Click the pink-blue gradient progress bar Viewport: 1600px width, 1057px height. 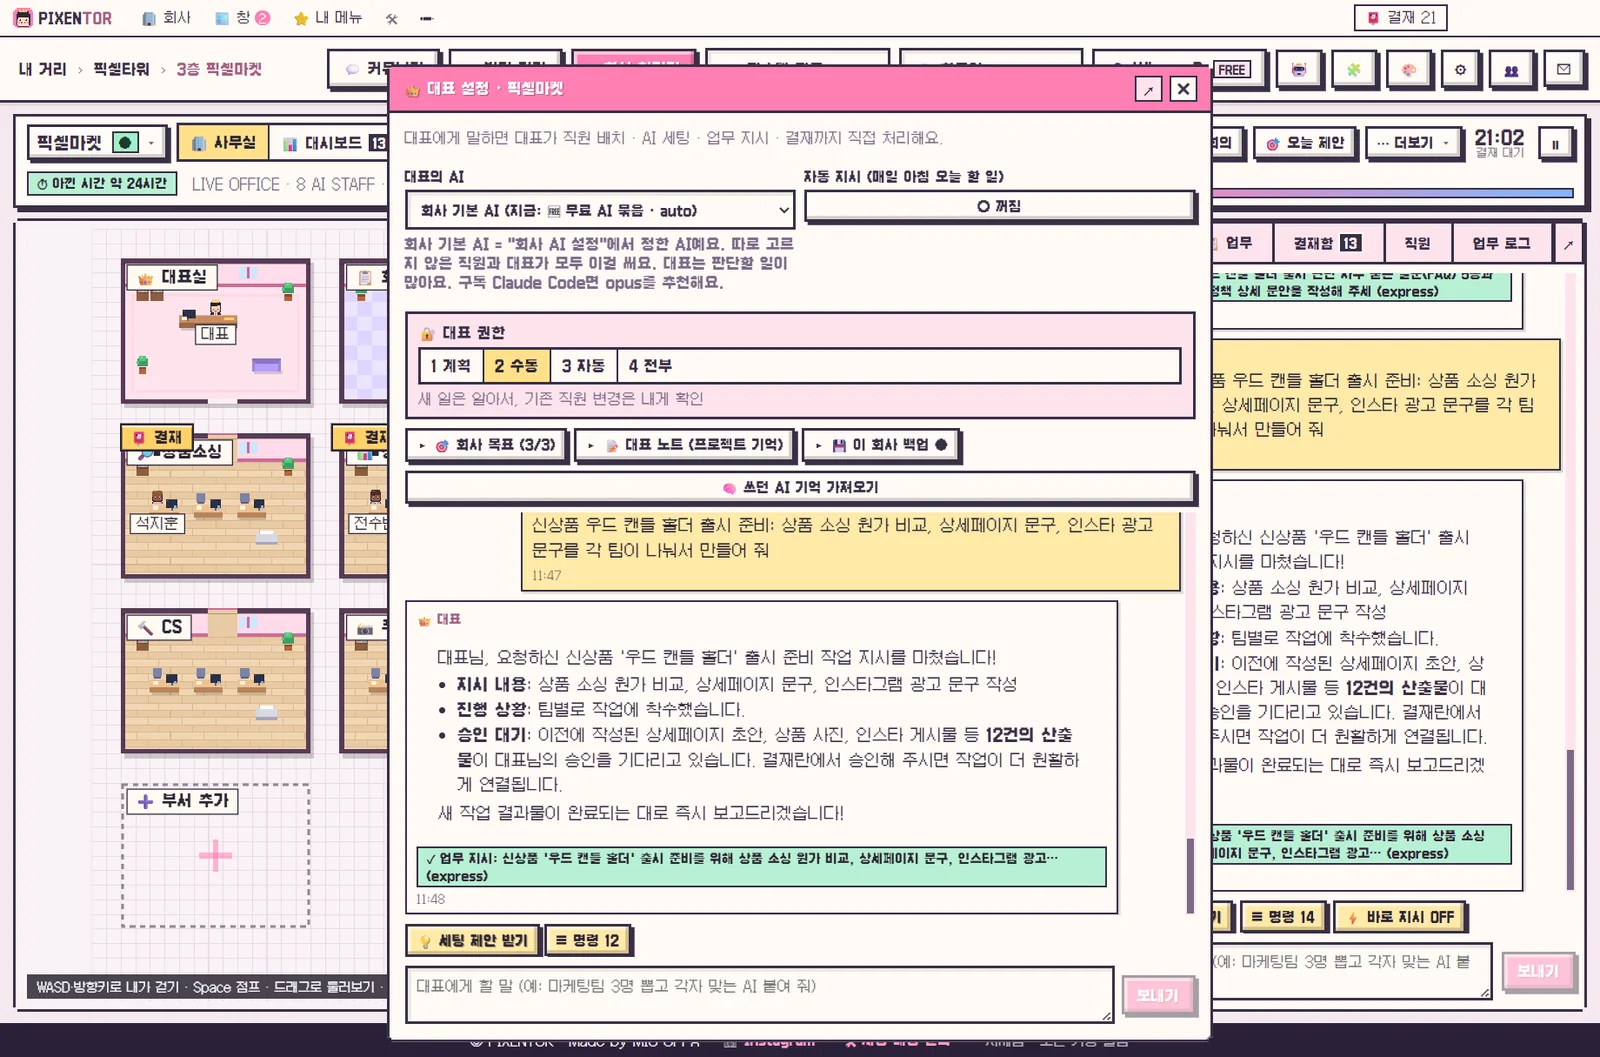click(x=1393, y=193)
